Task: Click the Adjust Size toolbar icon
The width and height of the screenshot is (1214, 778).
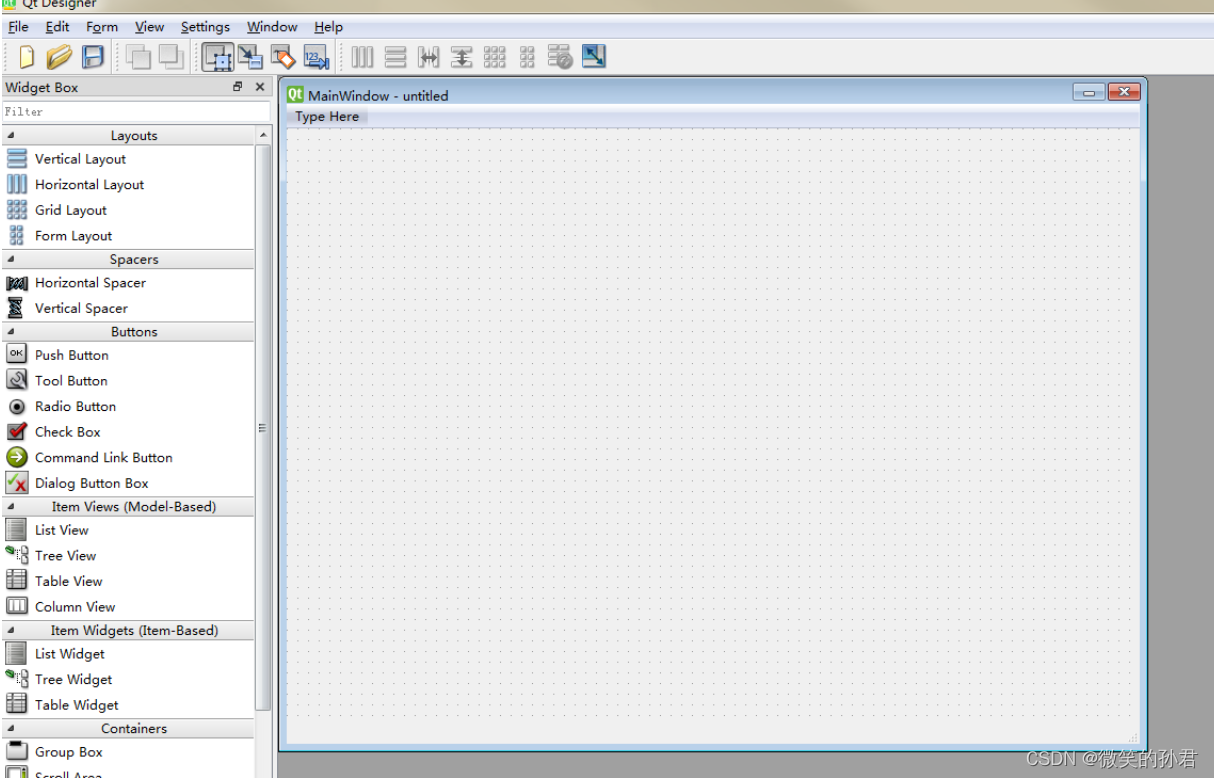Action: click(594, 57)
